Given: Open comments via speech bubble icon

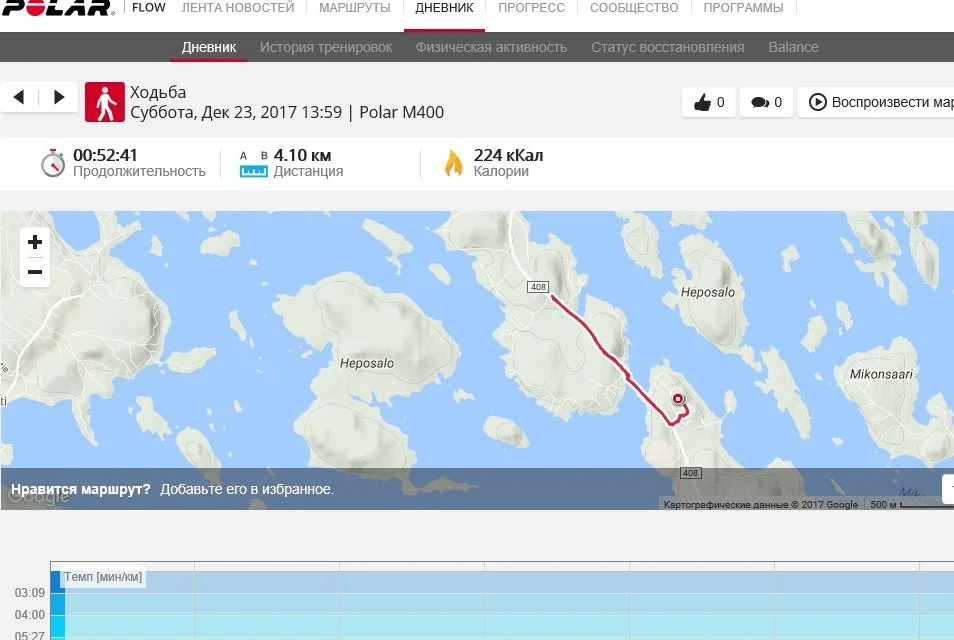Looking at the screenshot, I should click(766, 102).
